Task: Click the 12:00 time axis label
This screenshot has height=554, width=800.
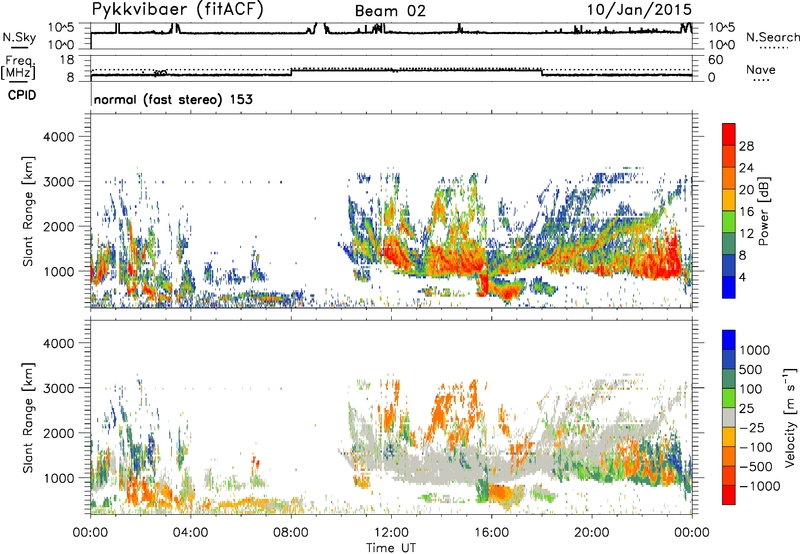Action: tap(391, 533)
